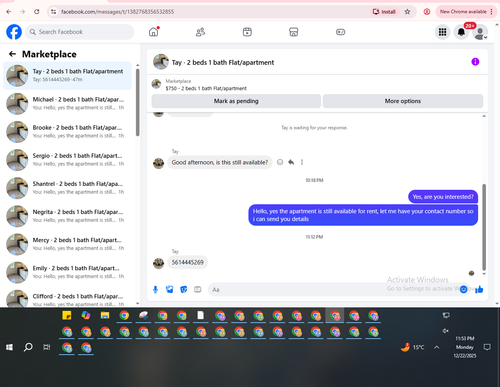
Task: Choose a GIF from GIF icon
Action: click(198, 289)
